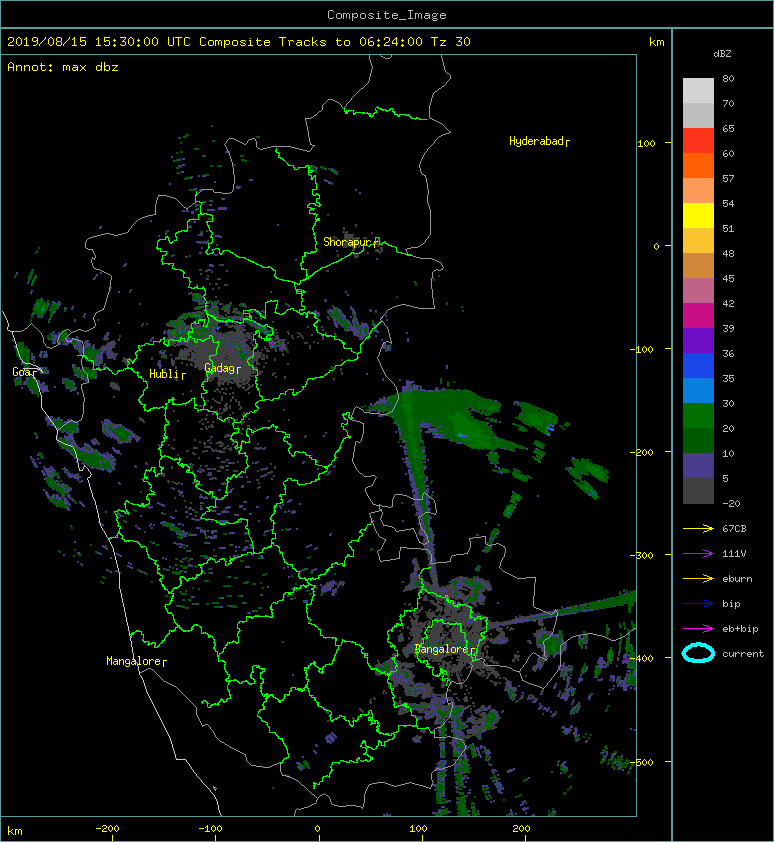Select the 100 tick on the vertical axis
The height and width of the screenshot is (842, 774).
pyautogui.click(x=646, y=143)
